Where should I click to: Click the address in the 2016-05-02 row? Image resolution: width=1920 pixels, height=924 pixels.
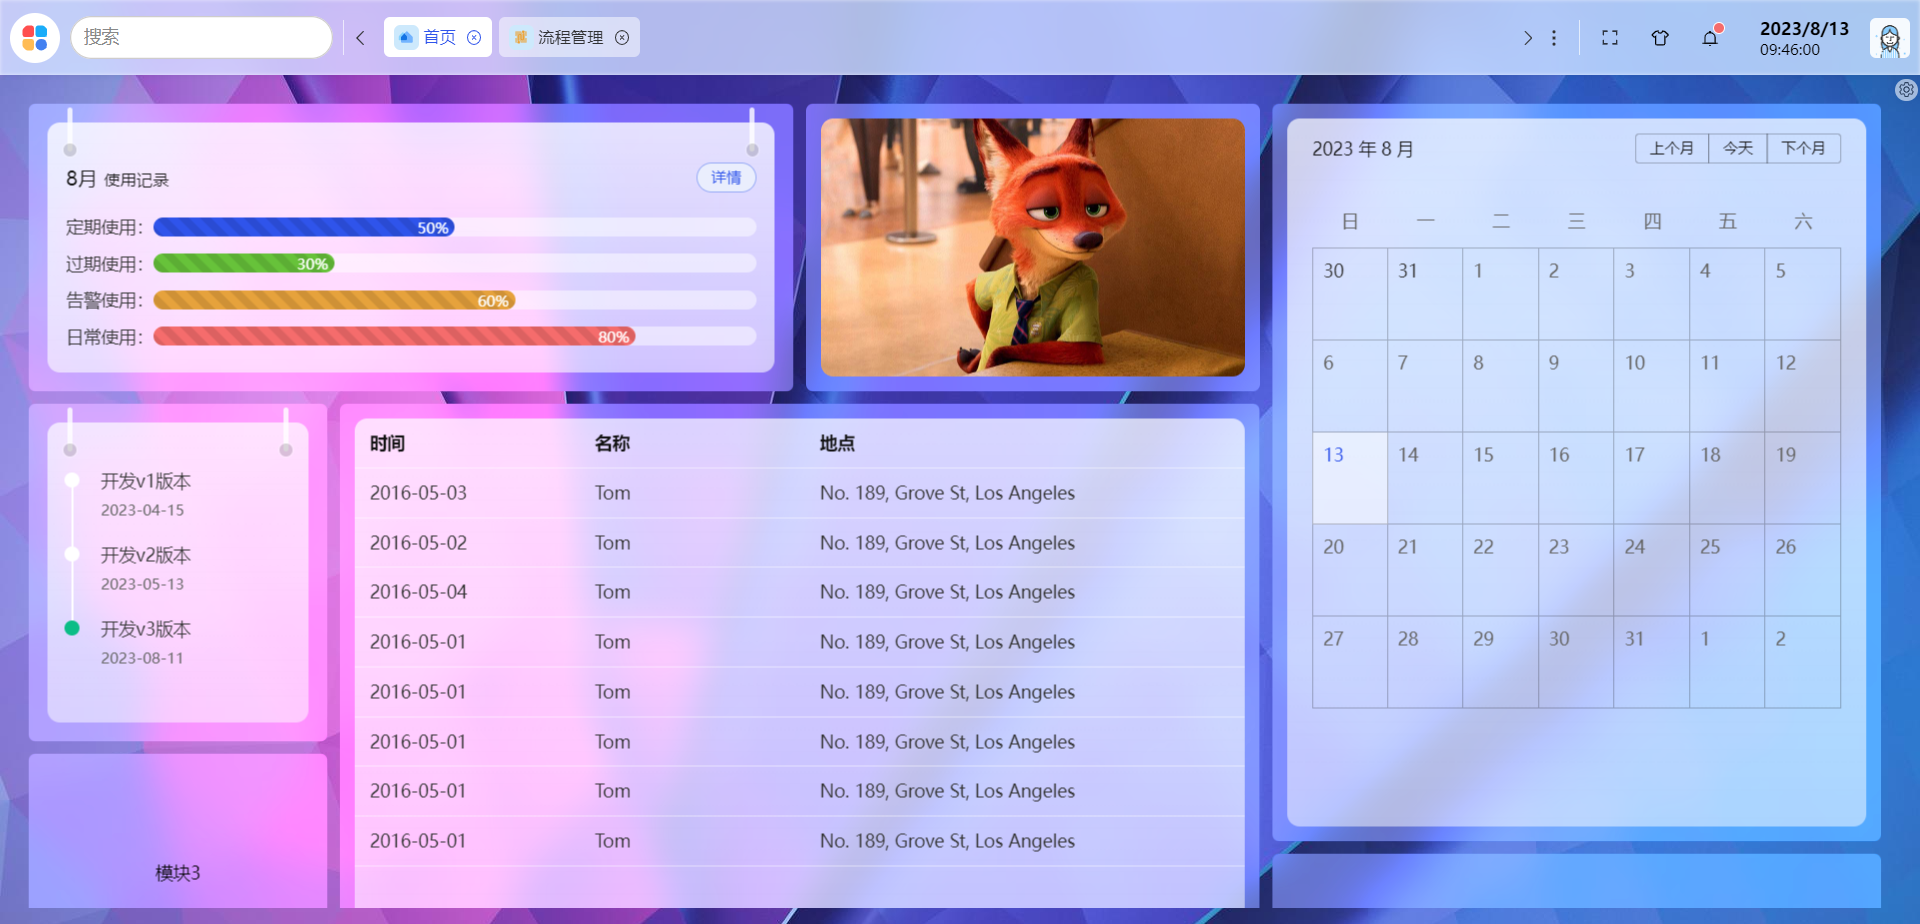pyautogui.click(x=947, y=543)
